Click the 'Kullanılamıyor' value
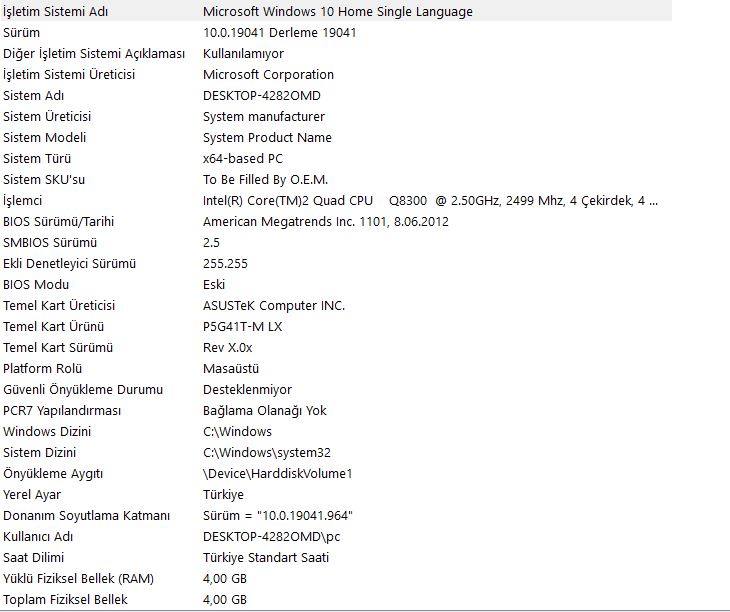 point(243,54)
